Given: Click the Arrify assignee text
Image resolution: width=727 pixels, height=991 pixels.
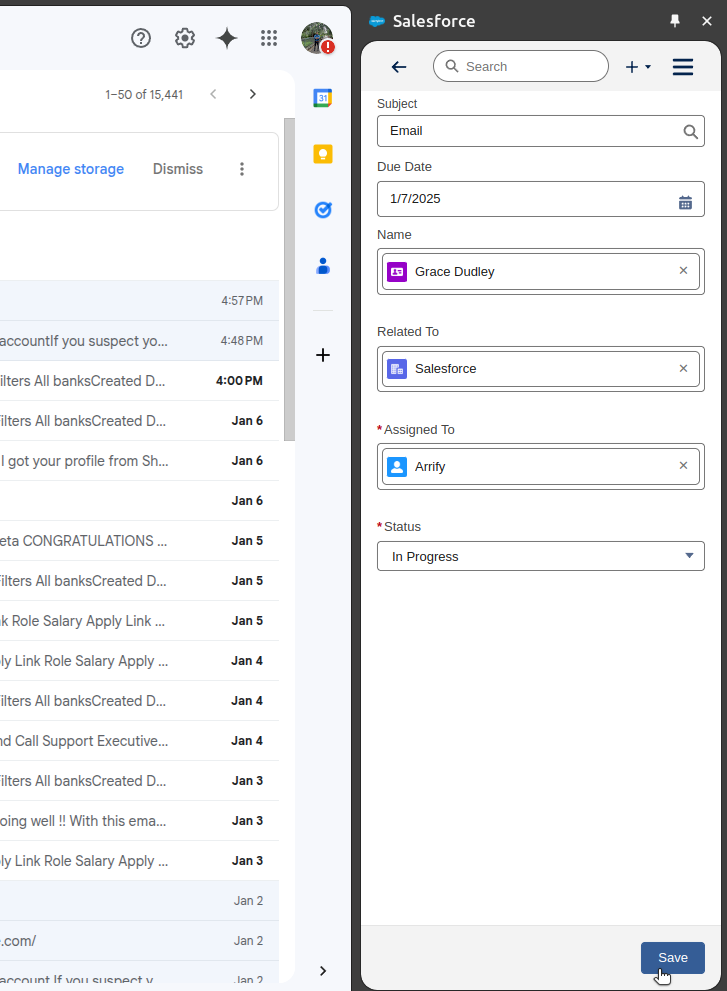Looking at the screenshot, I should [x=430, y=467].
